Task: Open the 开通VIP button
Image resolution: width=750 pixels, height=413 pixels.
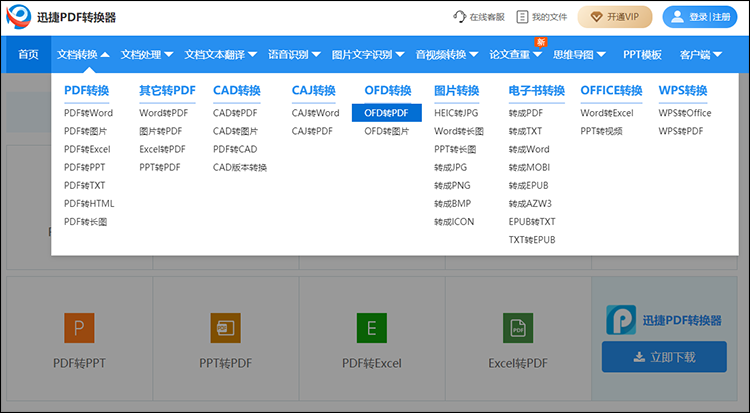Action: pyautogui.click(x=615, y=17)
